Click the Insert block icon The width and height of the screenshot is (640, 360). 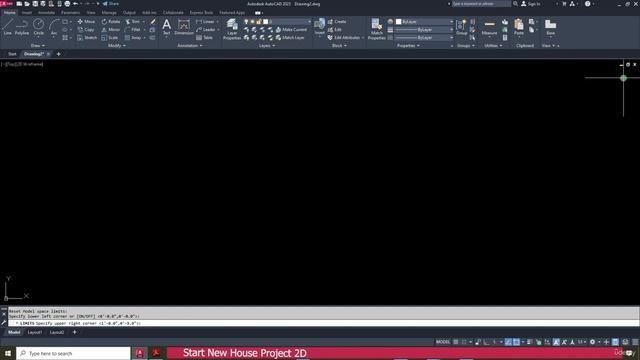pyautogui.click(x=320, y=26)
